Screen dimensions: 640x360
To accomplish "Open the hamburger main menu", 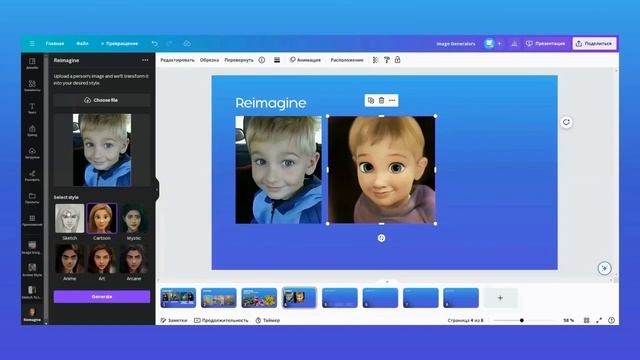I will pos(32,43).
